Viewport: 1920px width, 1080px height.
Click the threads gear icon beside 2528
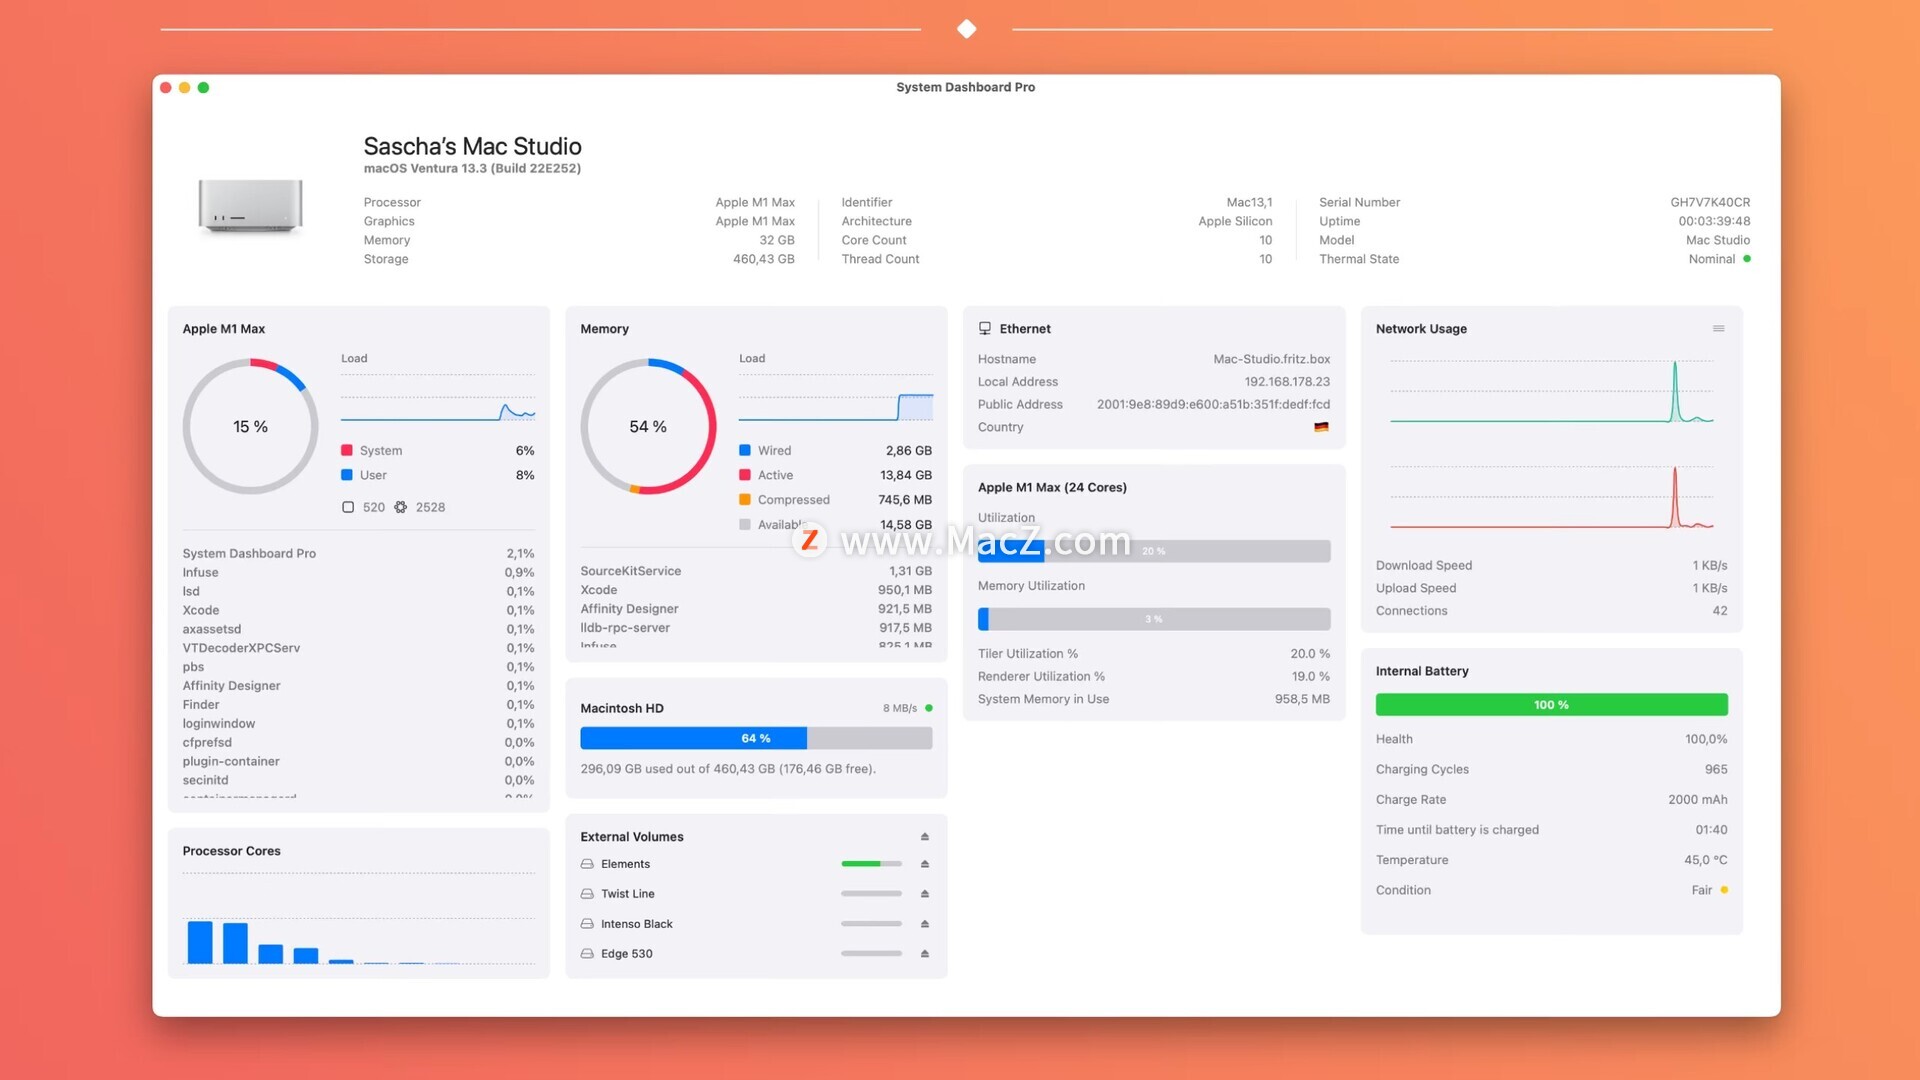400,507
